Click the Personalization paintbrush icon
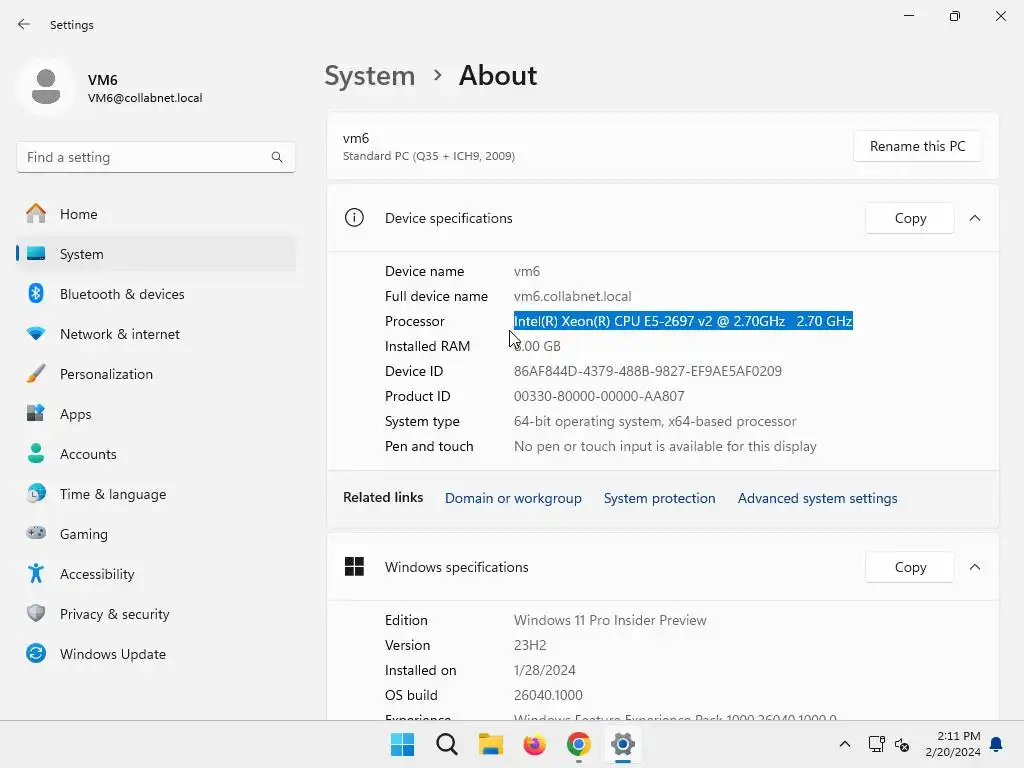The height and width of the screenshot is (768, 1024). (x=36, y=374)
